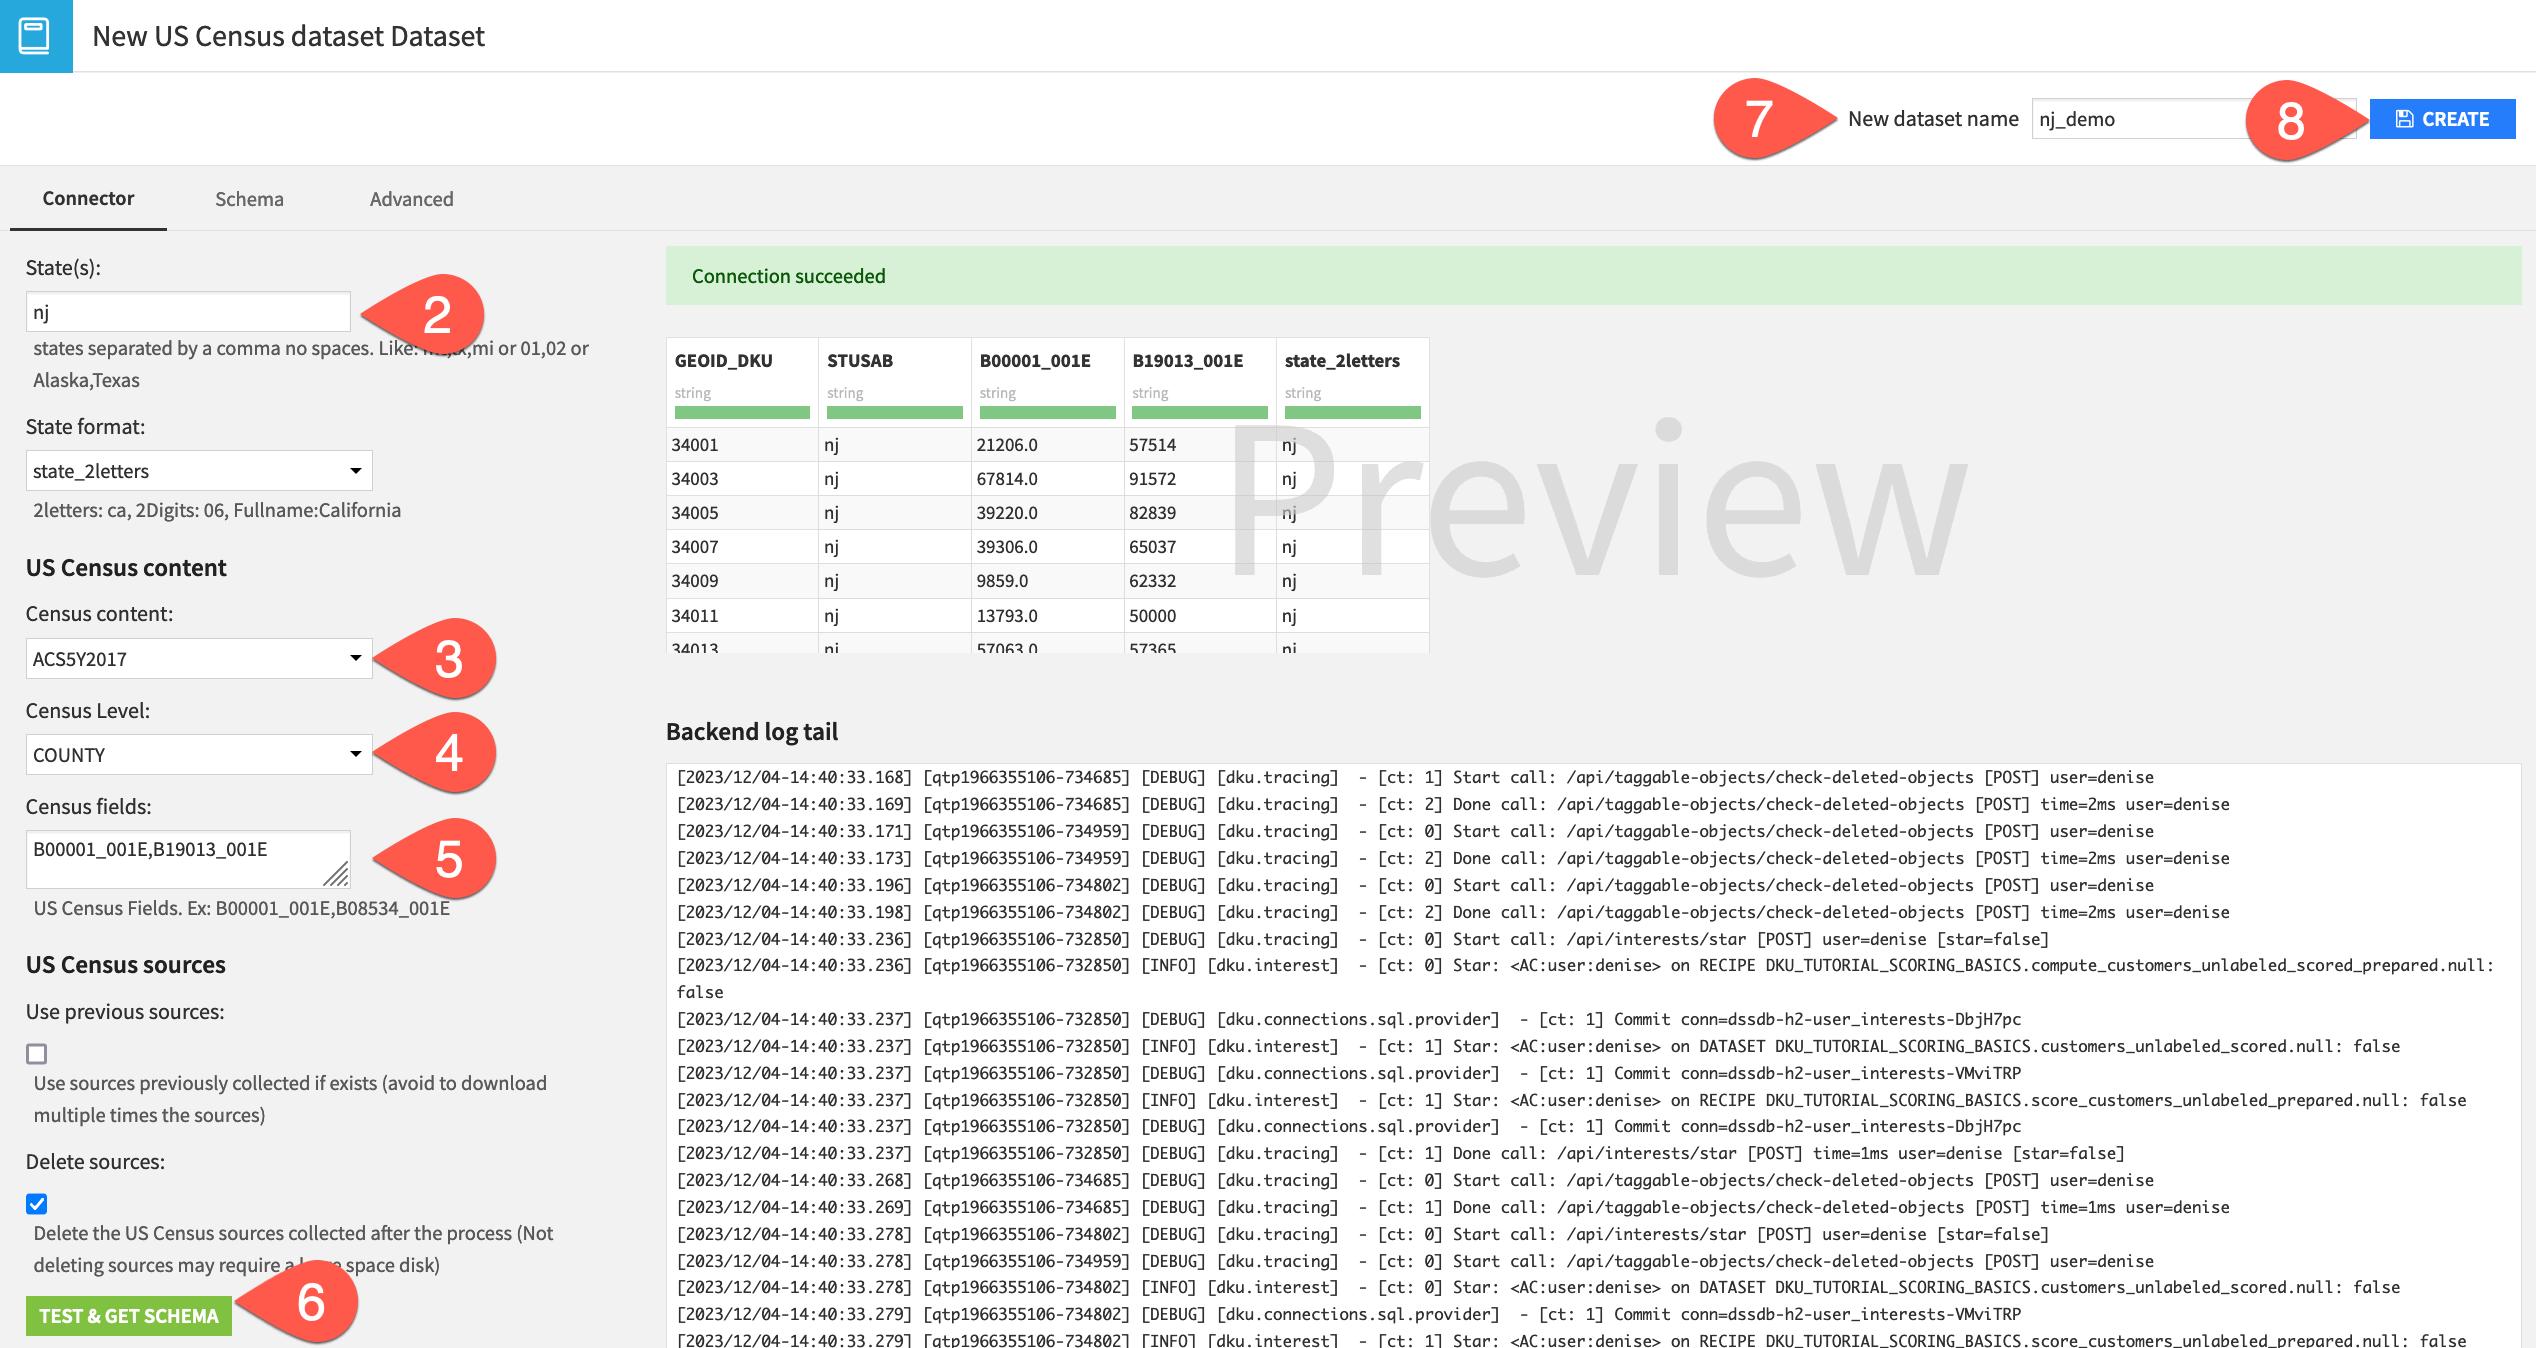This screenshot has height=1348, width=2536.
Task: Click the green validity bar under B19013_001E
Action: tap(1200, 412)
